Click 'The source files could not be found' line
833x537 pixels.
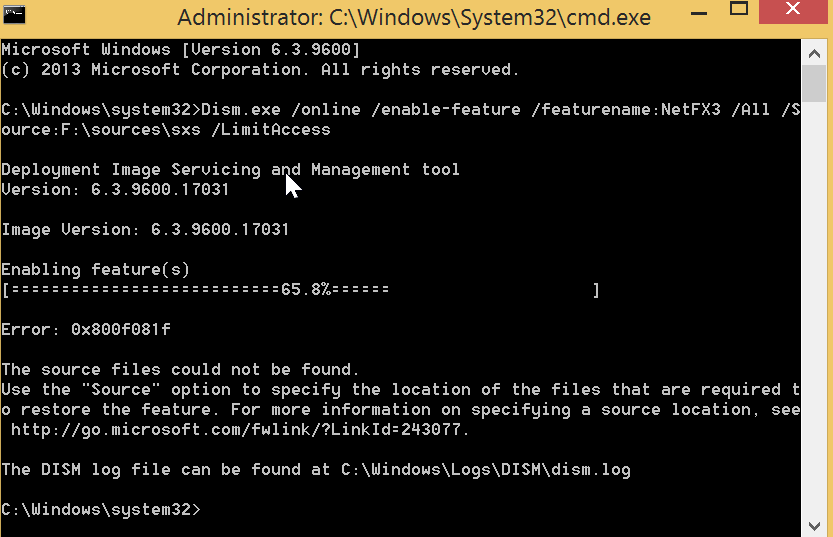click(x=181, y=369)
